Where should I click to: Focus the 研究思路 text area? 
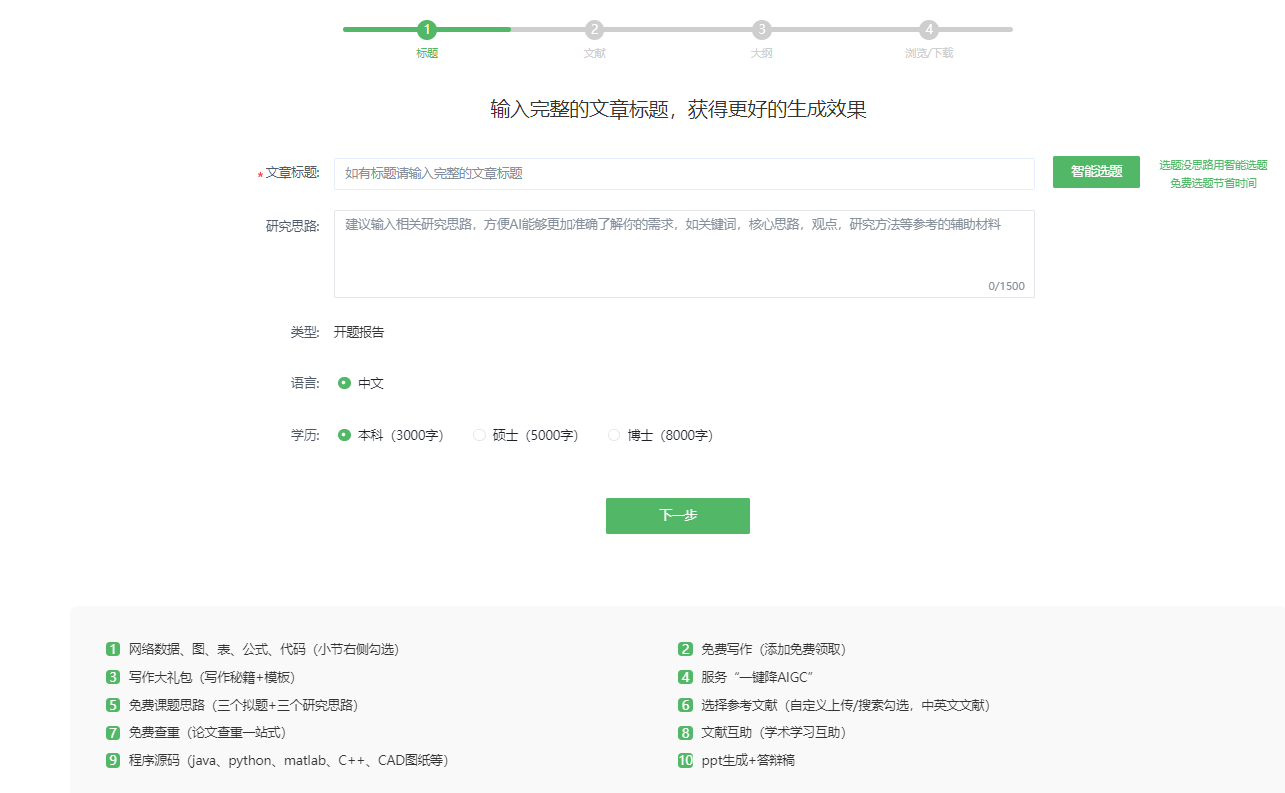point(684,253)
